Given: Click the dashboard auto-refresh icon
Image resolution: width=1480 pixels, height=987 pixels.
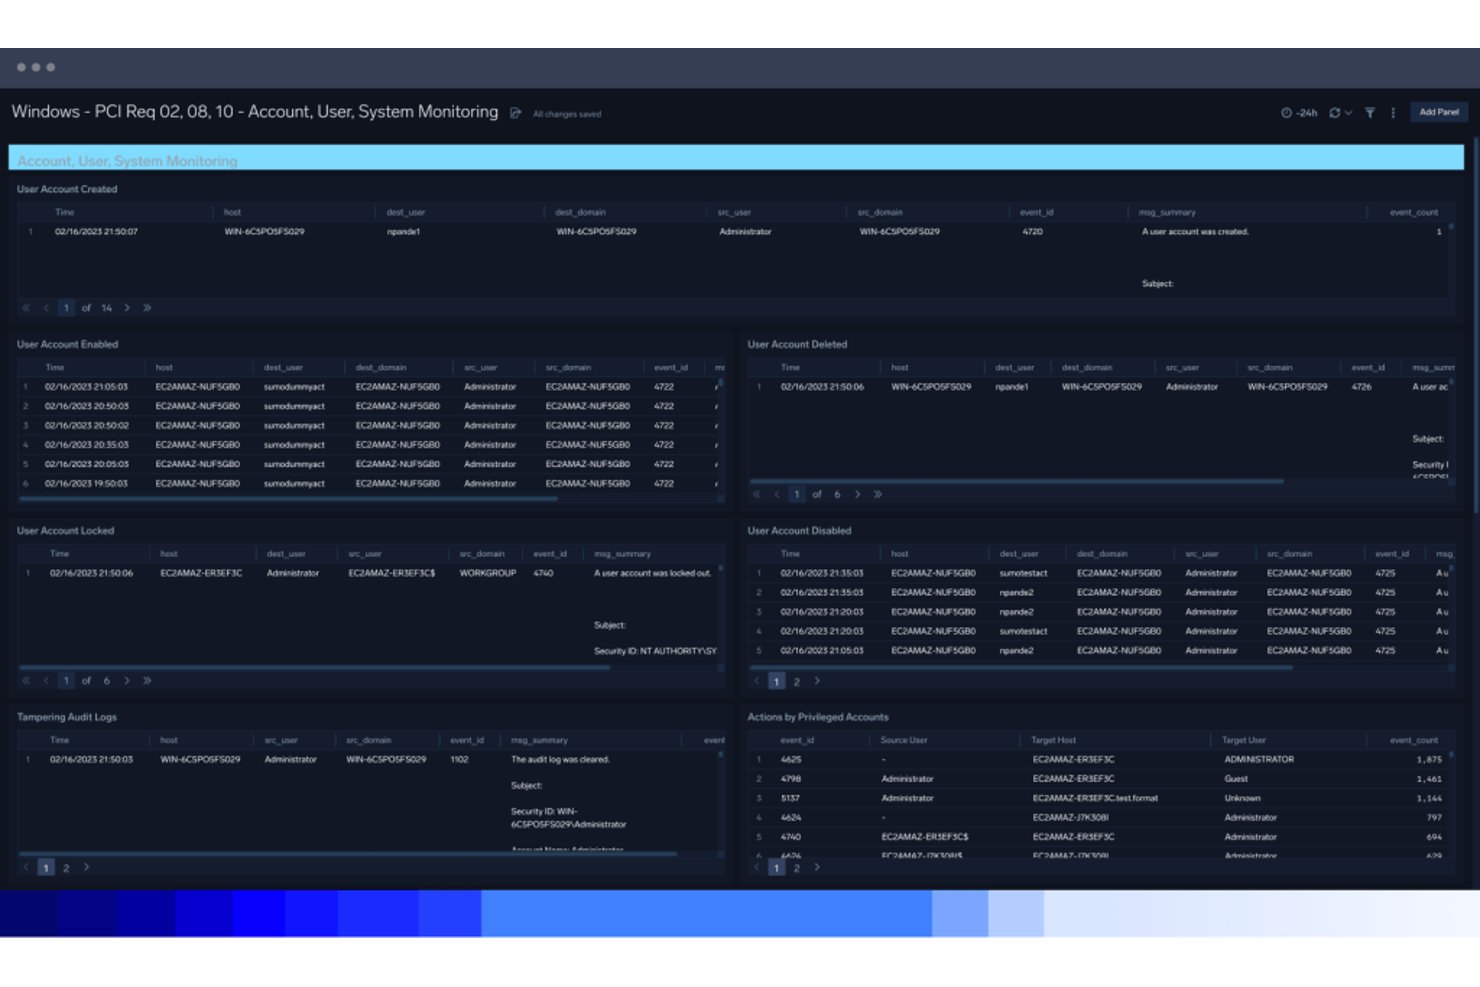Looking at the screenshot, I should point(1334,113).
